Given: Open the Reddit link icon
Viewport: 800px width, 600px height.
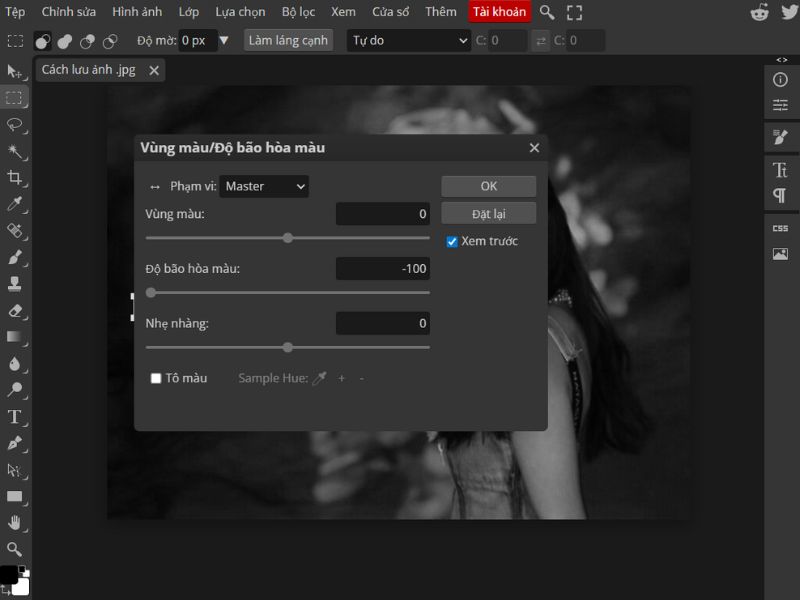Looking at the screenshot, I should click(x=760, y=12).
